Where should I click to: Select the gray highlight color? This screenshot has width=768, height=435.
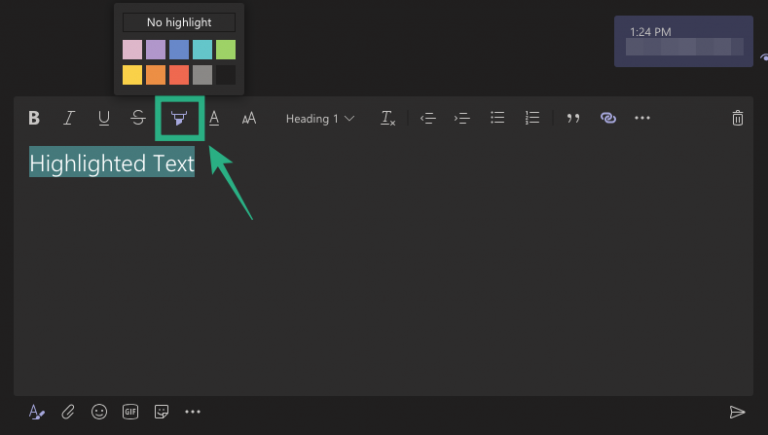coord(202,75)
